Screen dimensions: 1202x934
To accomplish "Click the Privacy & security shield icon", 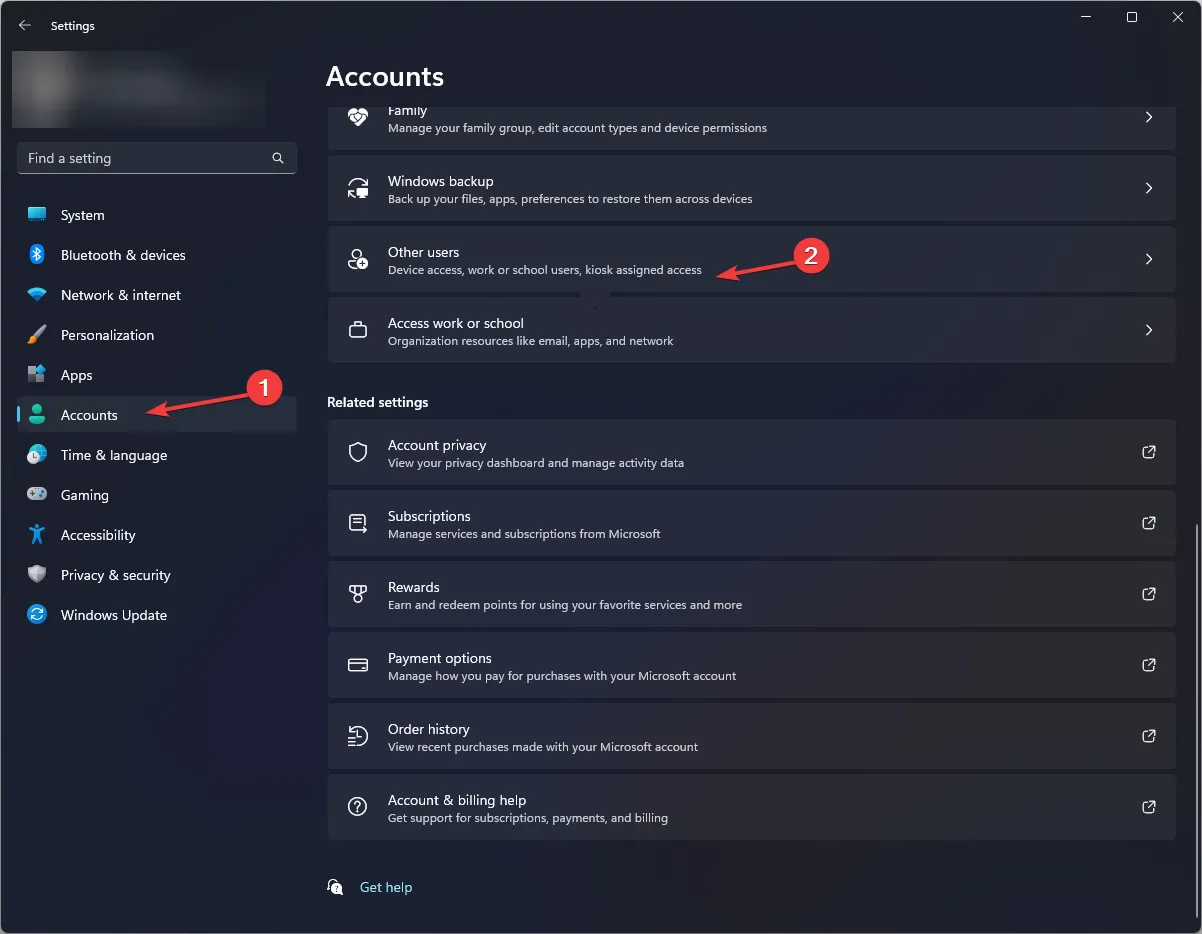I will [37, 575].
